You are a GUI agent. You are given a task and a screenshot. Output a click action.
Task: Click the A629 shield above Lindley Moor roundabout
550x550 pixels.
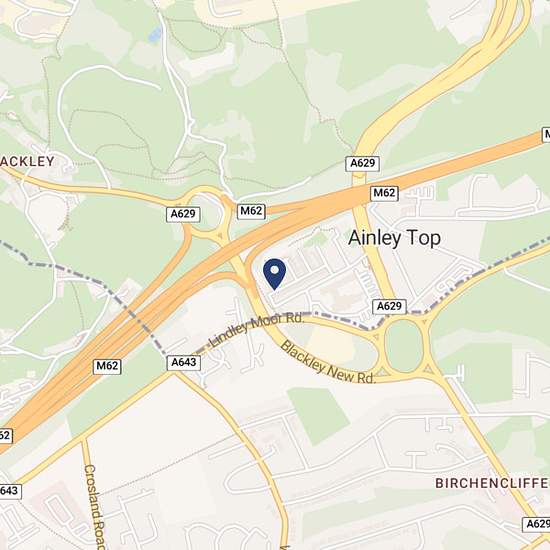pyautogui.click(x=389, y=307)
